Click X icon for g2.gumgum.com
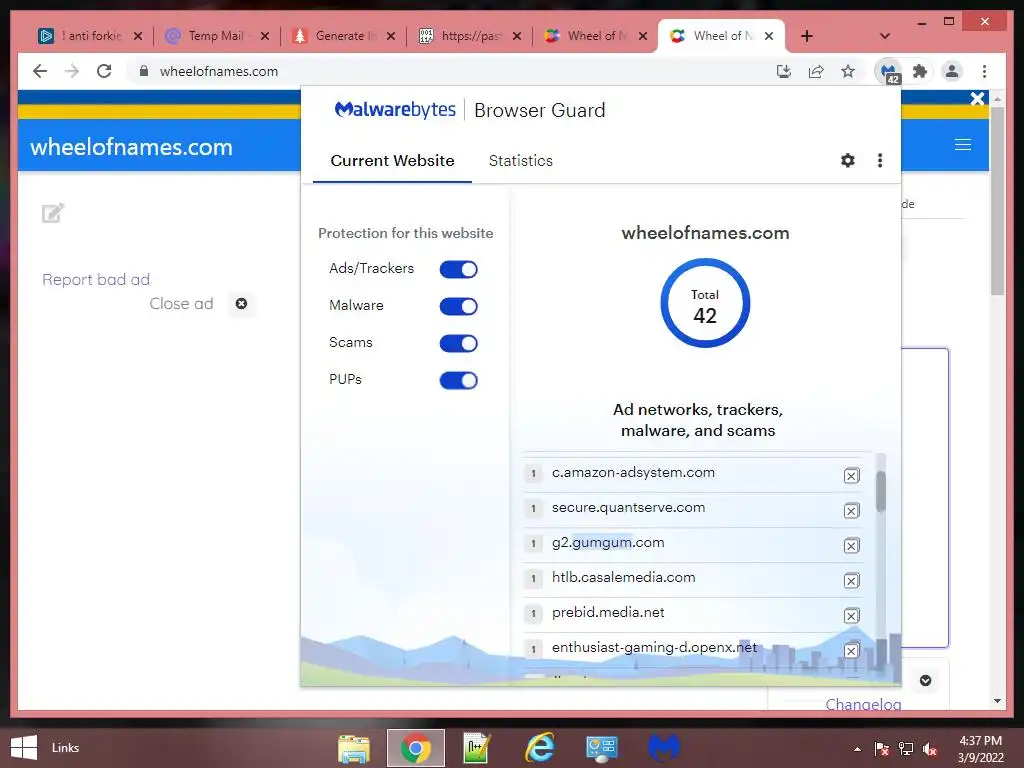Screen dimensions: 1024x768 coord(851,545)
